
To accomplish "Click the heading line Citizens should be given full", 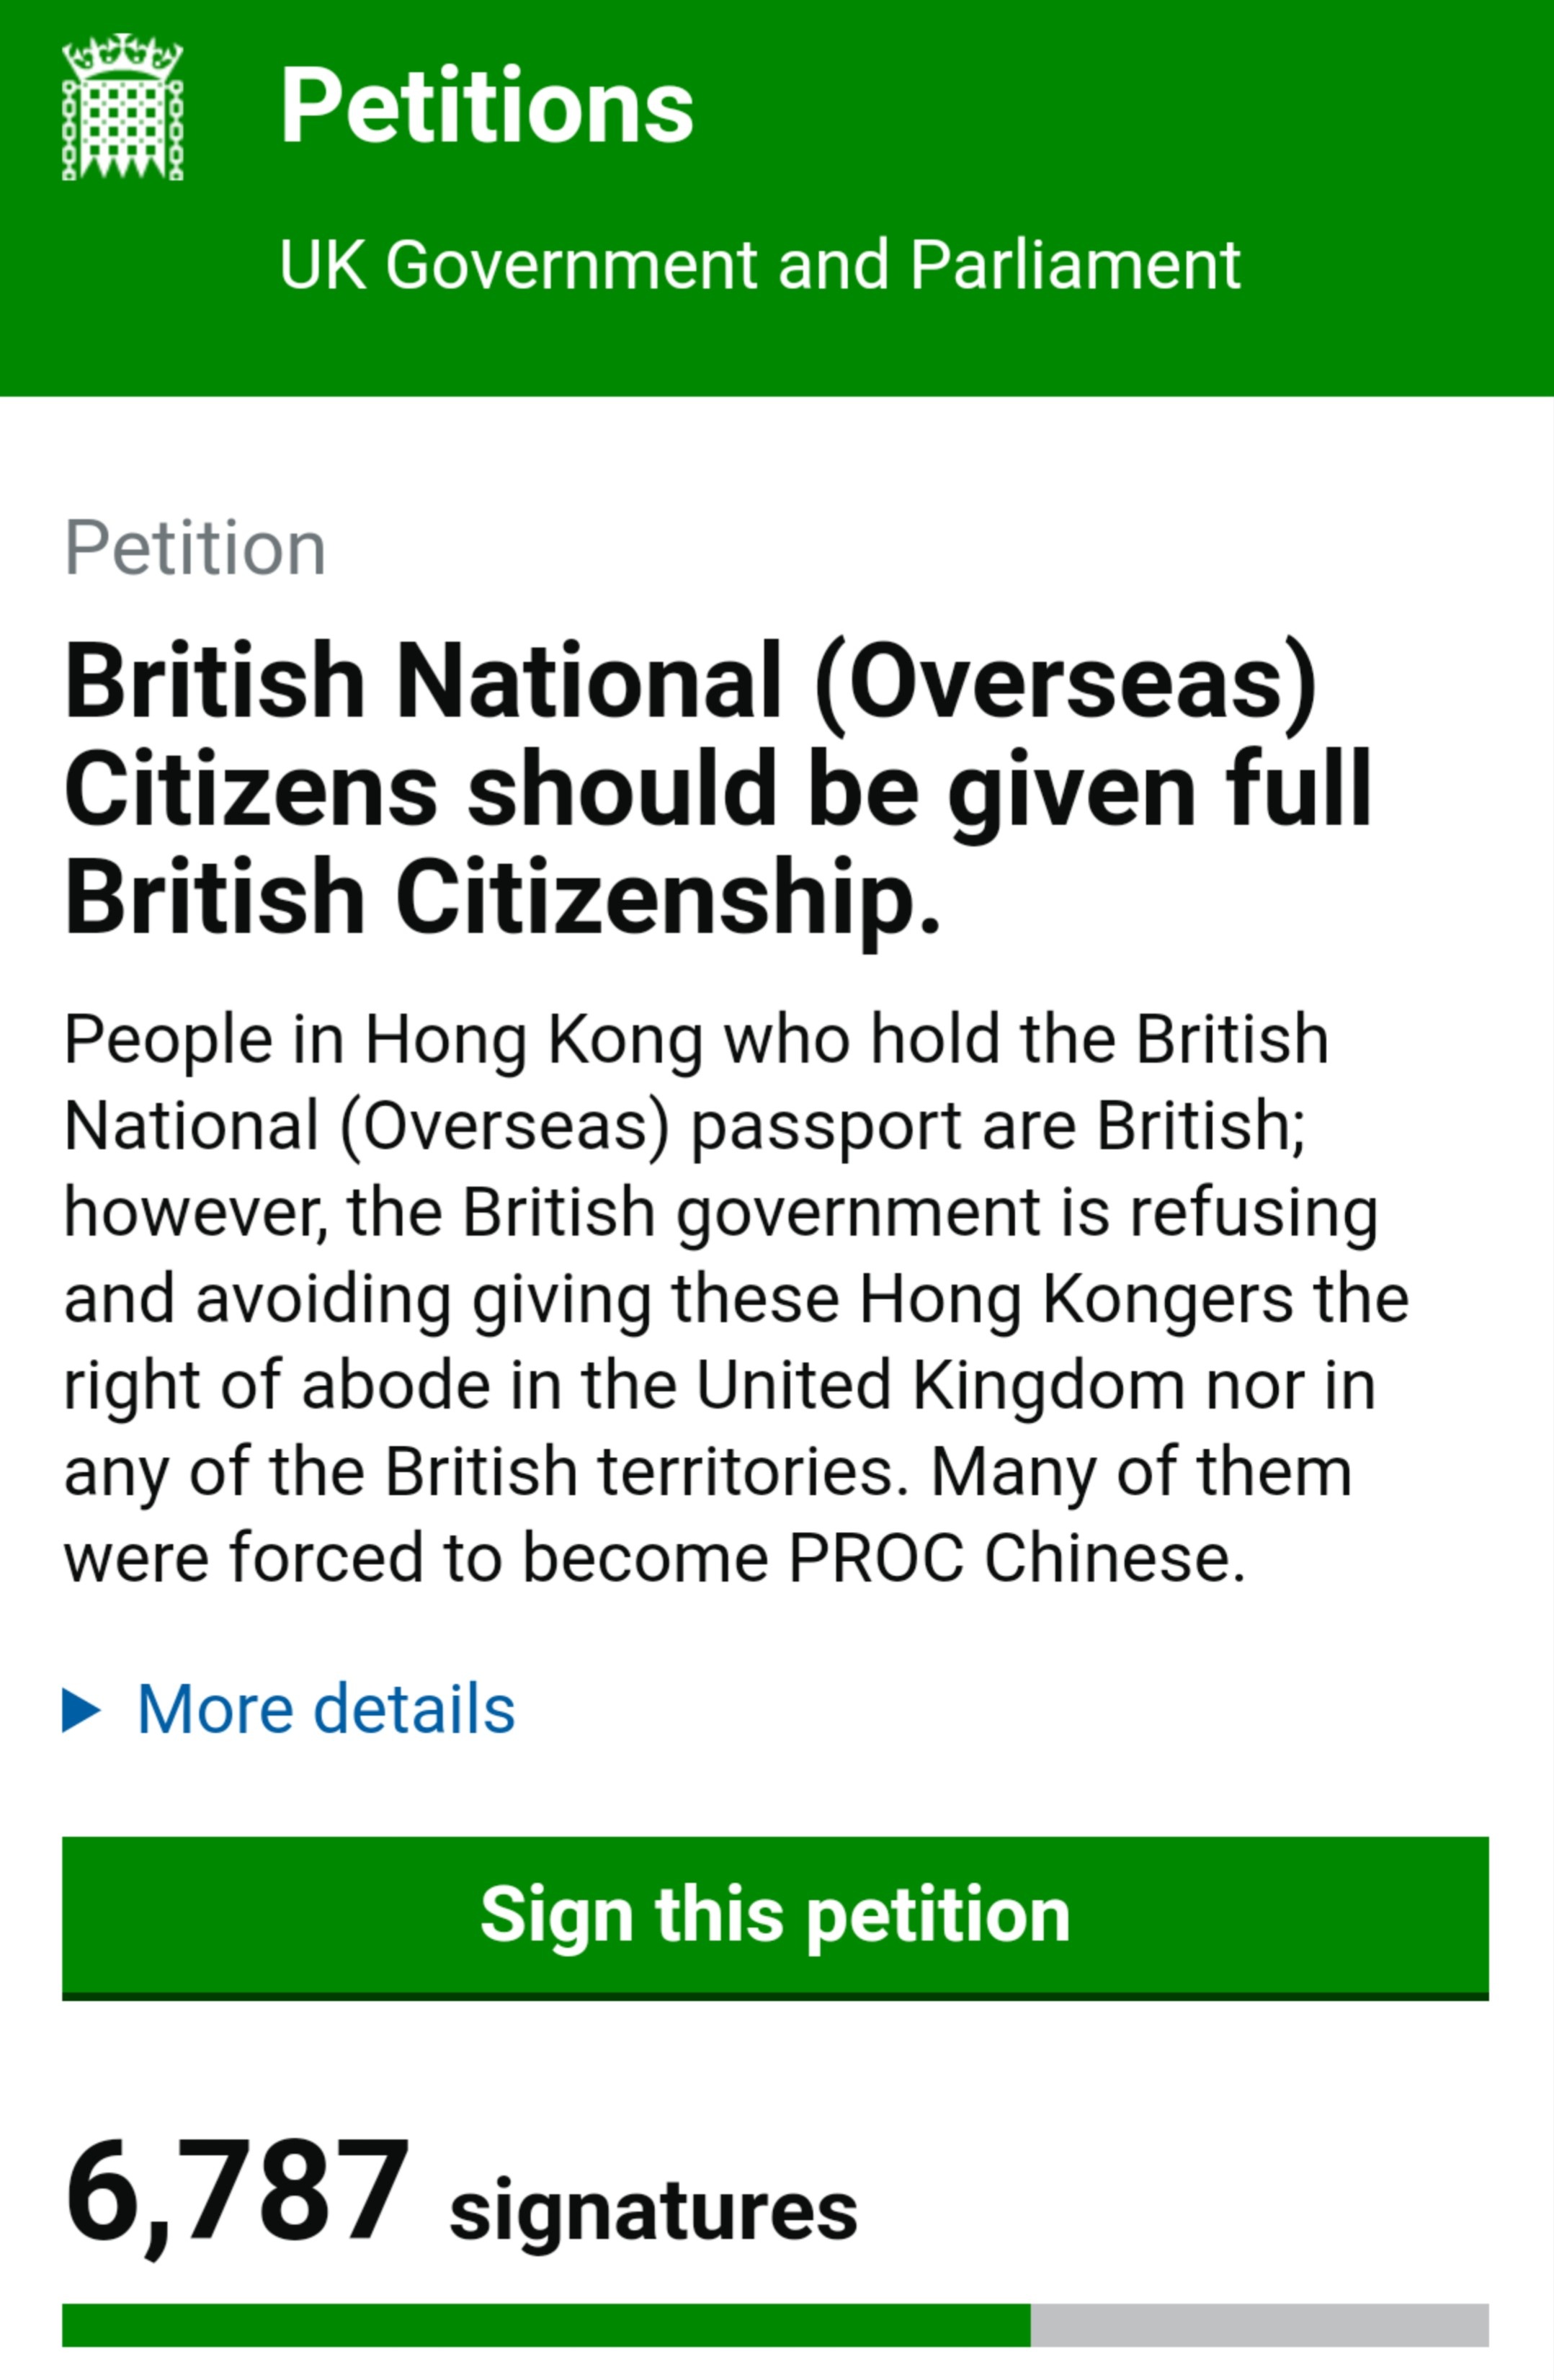I will coord(718,790).
